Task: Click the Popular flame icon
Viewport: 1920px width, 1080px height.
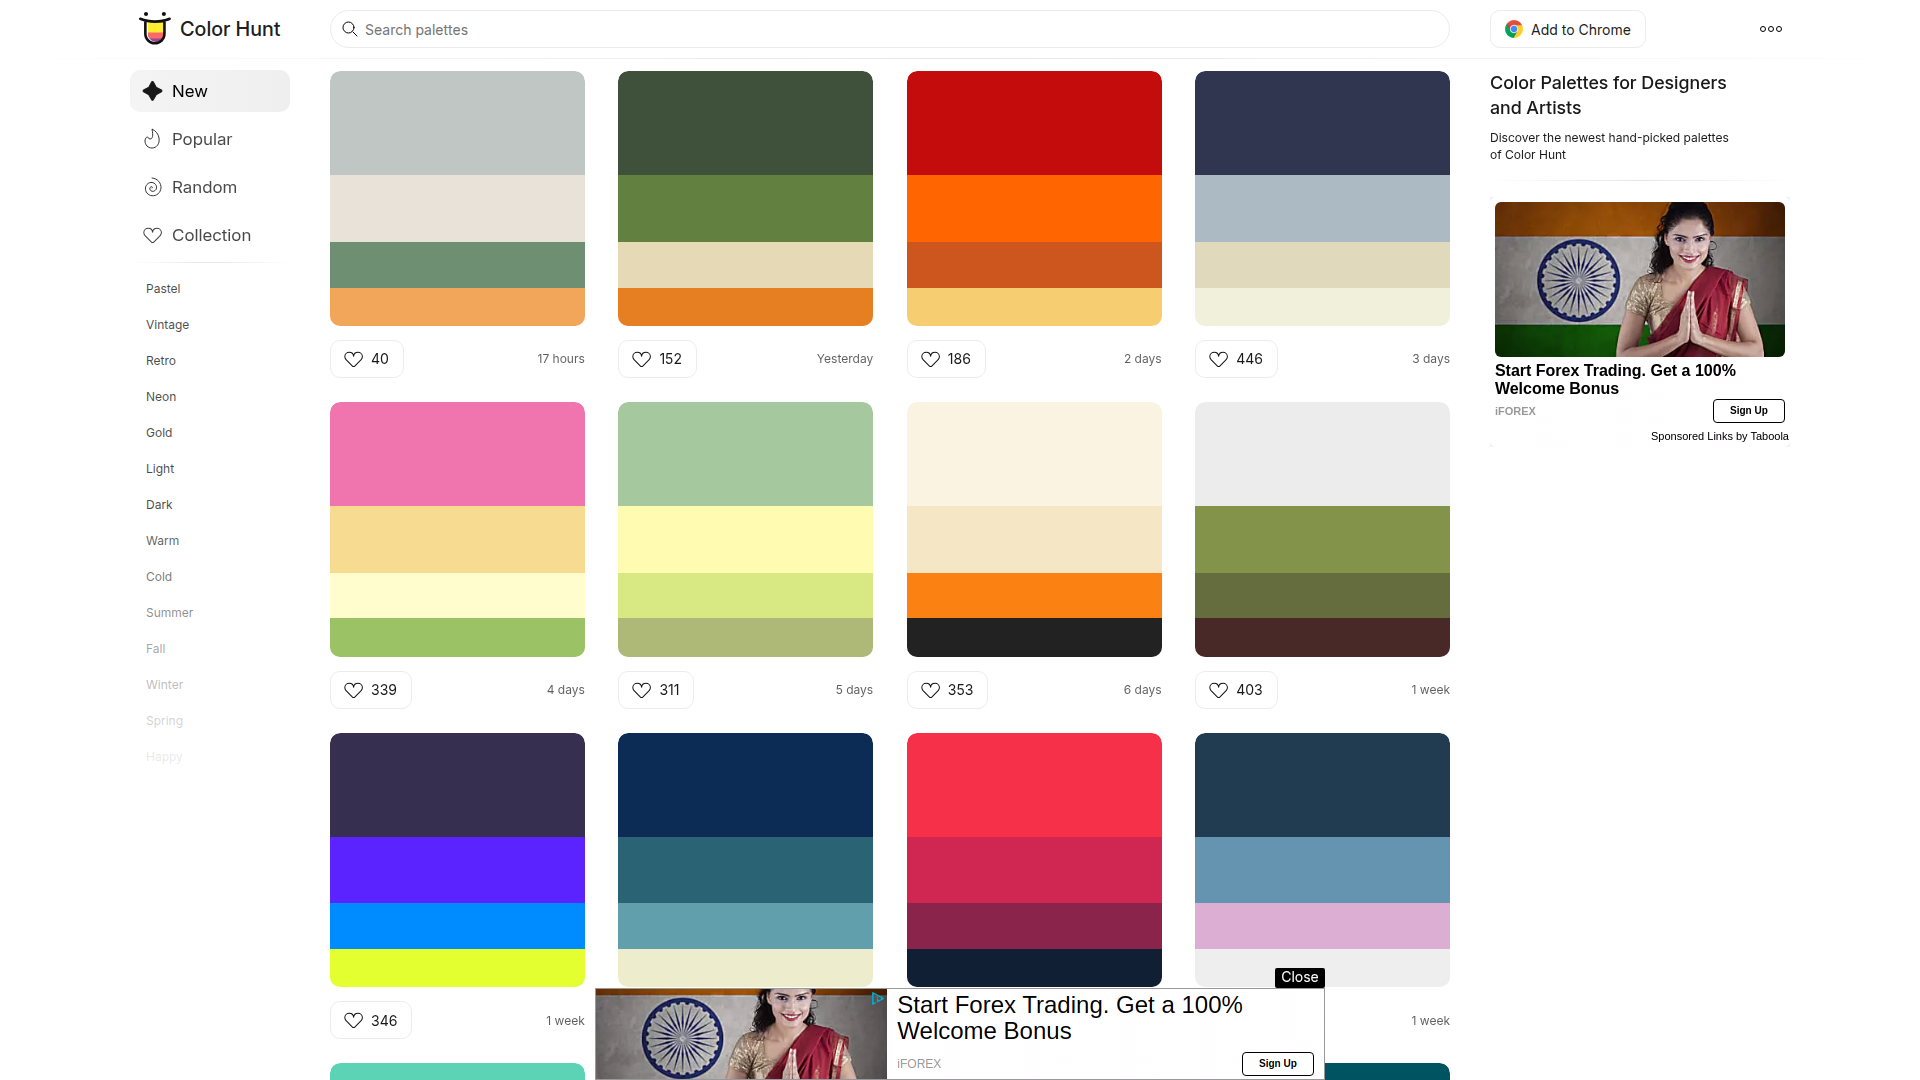Action: click(152, 139)
